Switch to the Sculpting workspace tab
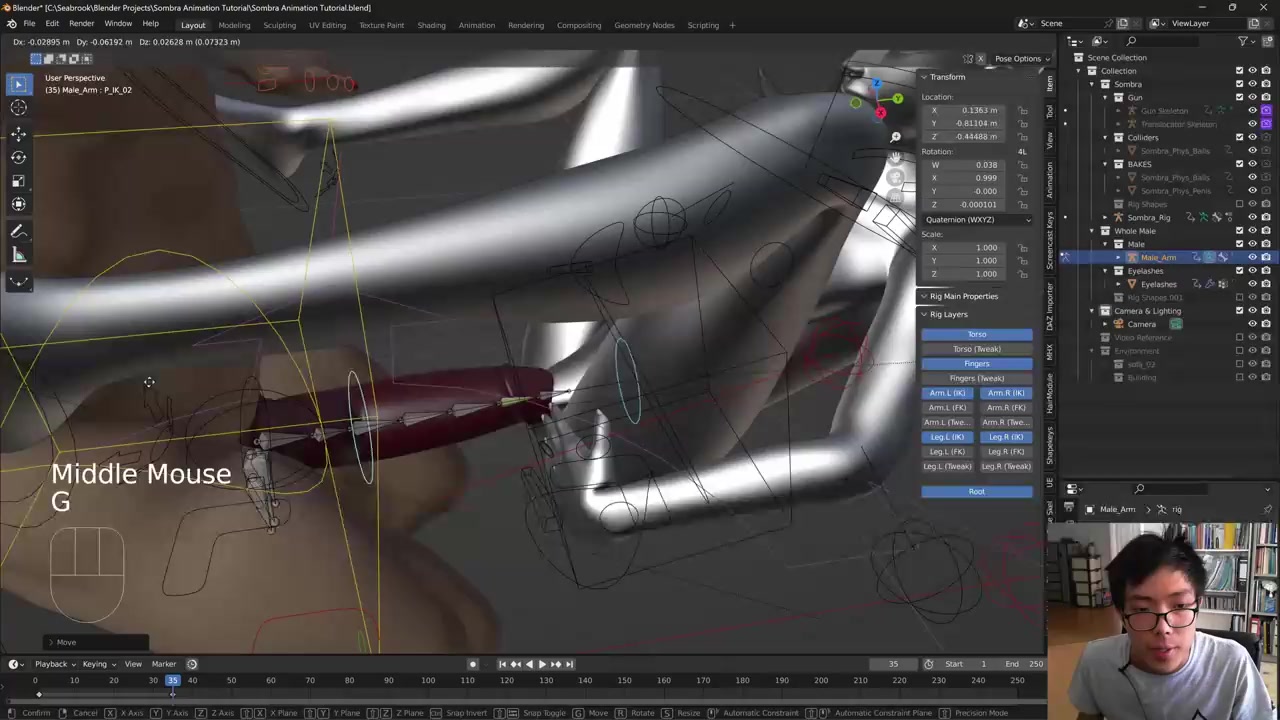Image resolution: width=1280 pixels, height=720 pixels. click(279, 25)
